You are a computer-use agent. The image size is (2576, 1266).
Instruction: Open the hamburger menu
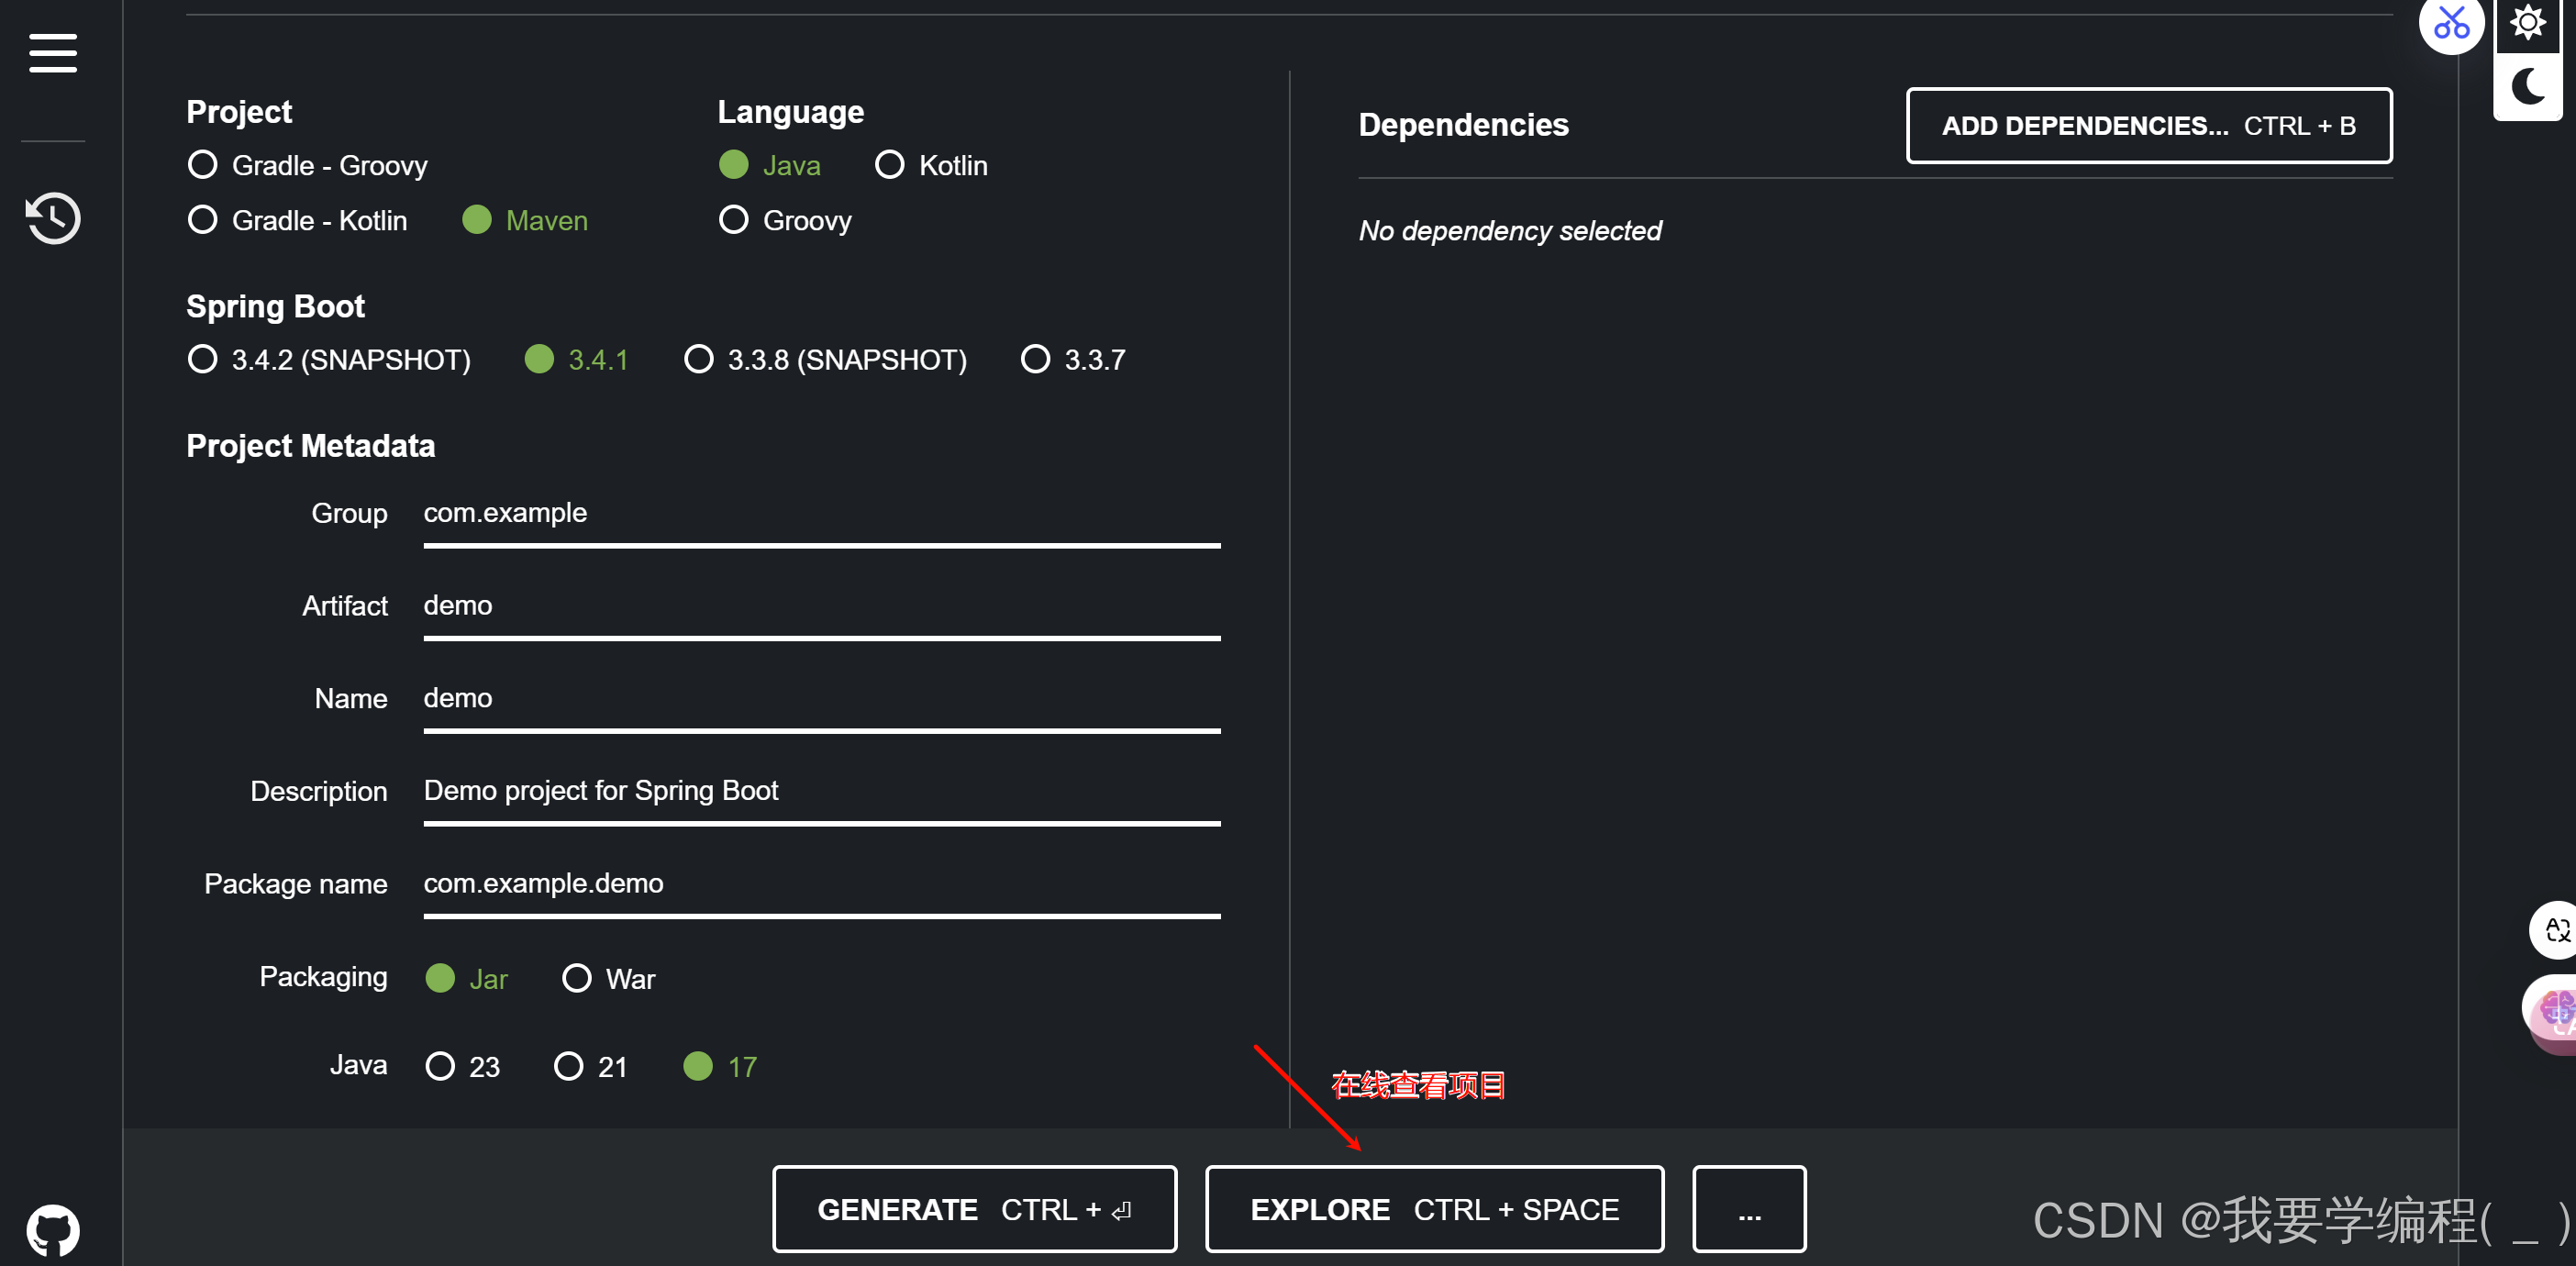(x=53, y=53)
